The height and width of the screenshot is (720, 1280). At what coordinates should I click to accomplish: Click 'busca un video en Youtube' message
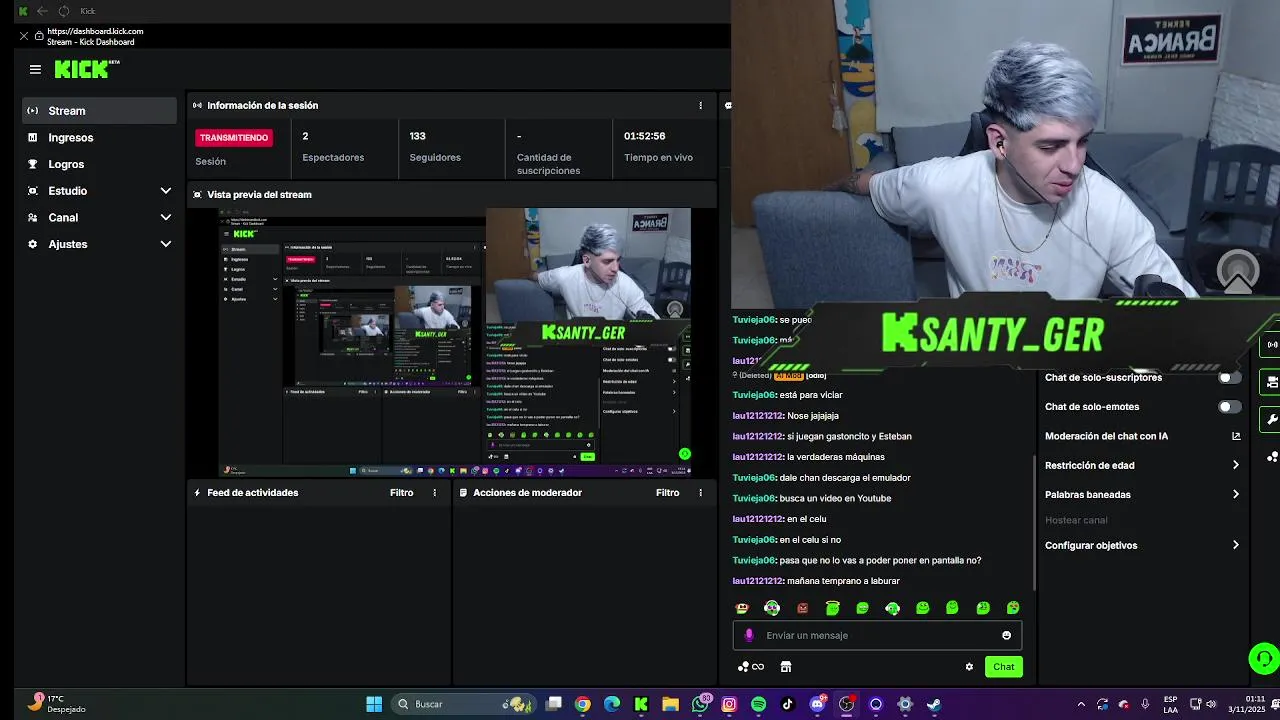[x=835, y=498]
